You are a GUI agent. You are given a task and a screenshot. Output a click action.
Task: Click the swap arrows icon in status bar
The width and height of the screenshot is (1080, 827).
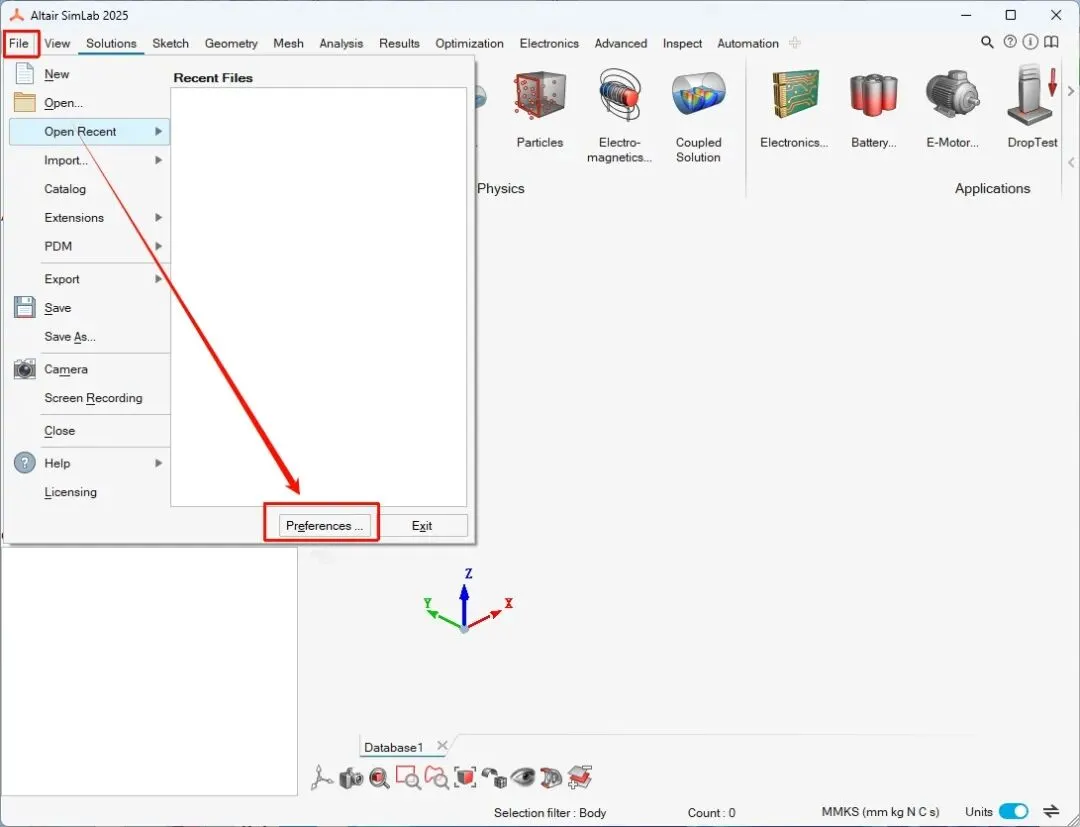(x=1051, y=811)
